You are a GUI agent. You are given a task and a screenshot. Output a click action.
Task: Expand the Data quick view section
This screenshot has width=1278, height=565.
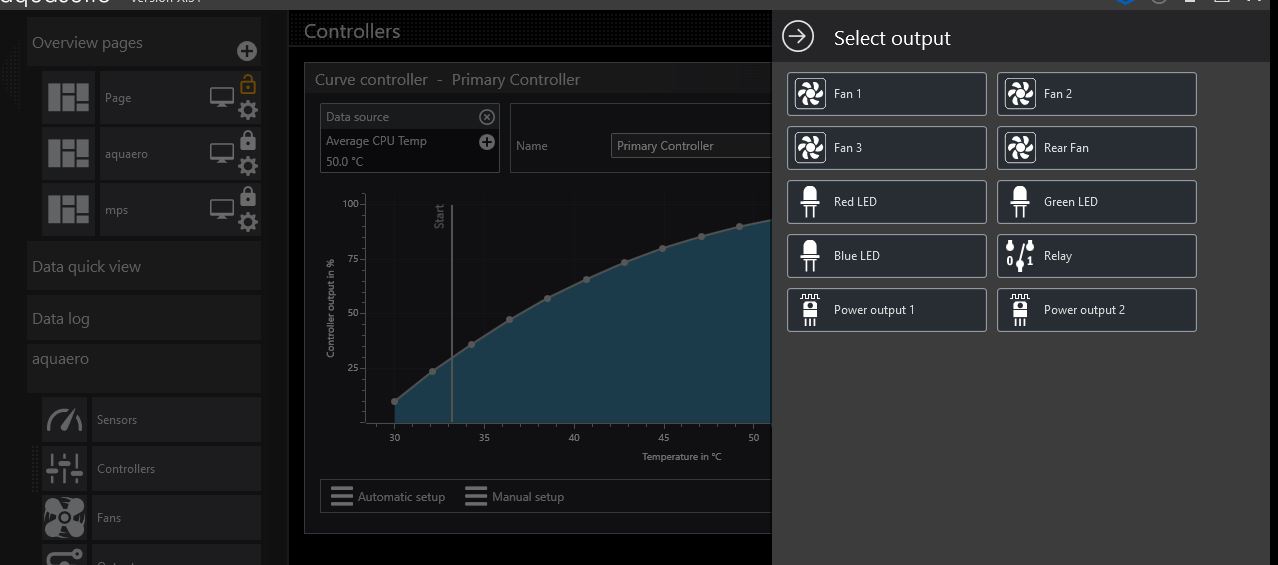[144, 267]
